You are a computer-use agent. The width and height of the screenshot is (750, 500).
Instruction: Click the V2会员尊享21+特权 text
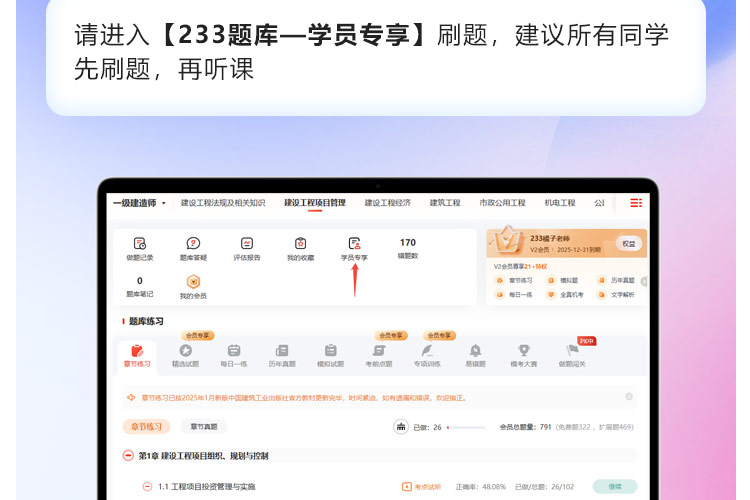click(520, 267)
